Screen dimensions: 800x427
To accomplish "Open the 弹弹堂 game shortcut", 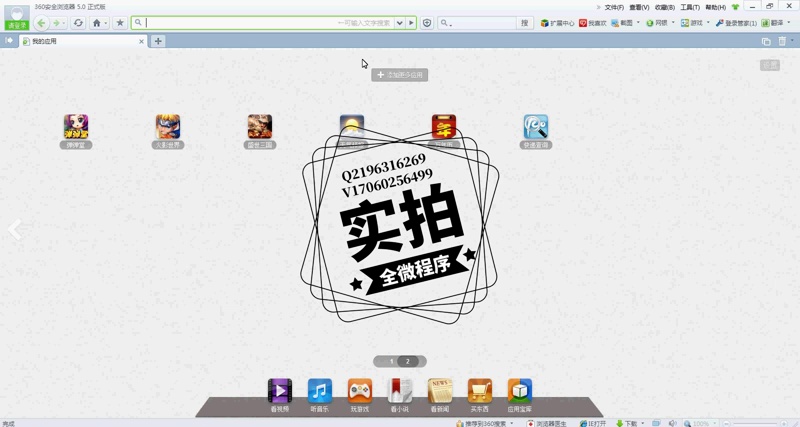I will (76, 127).
